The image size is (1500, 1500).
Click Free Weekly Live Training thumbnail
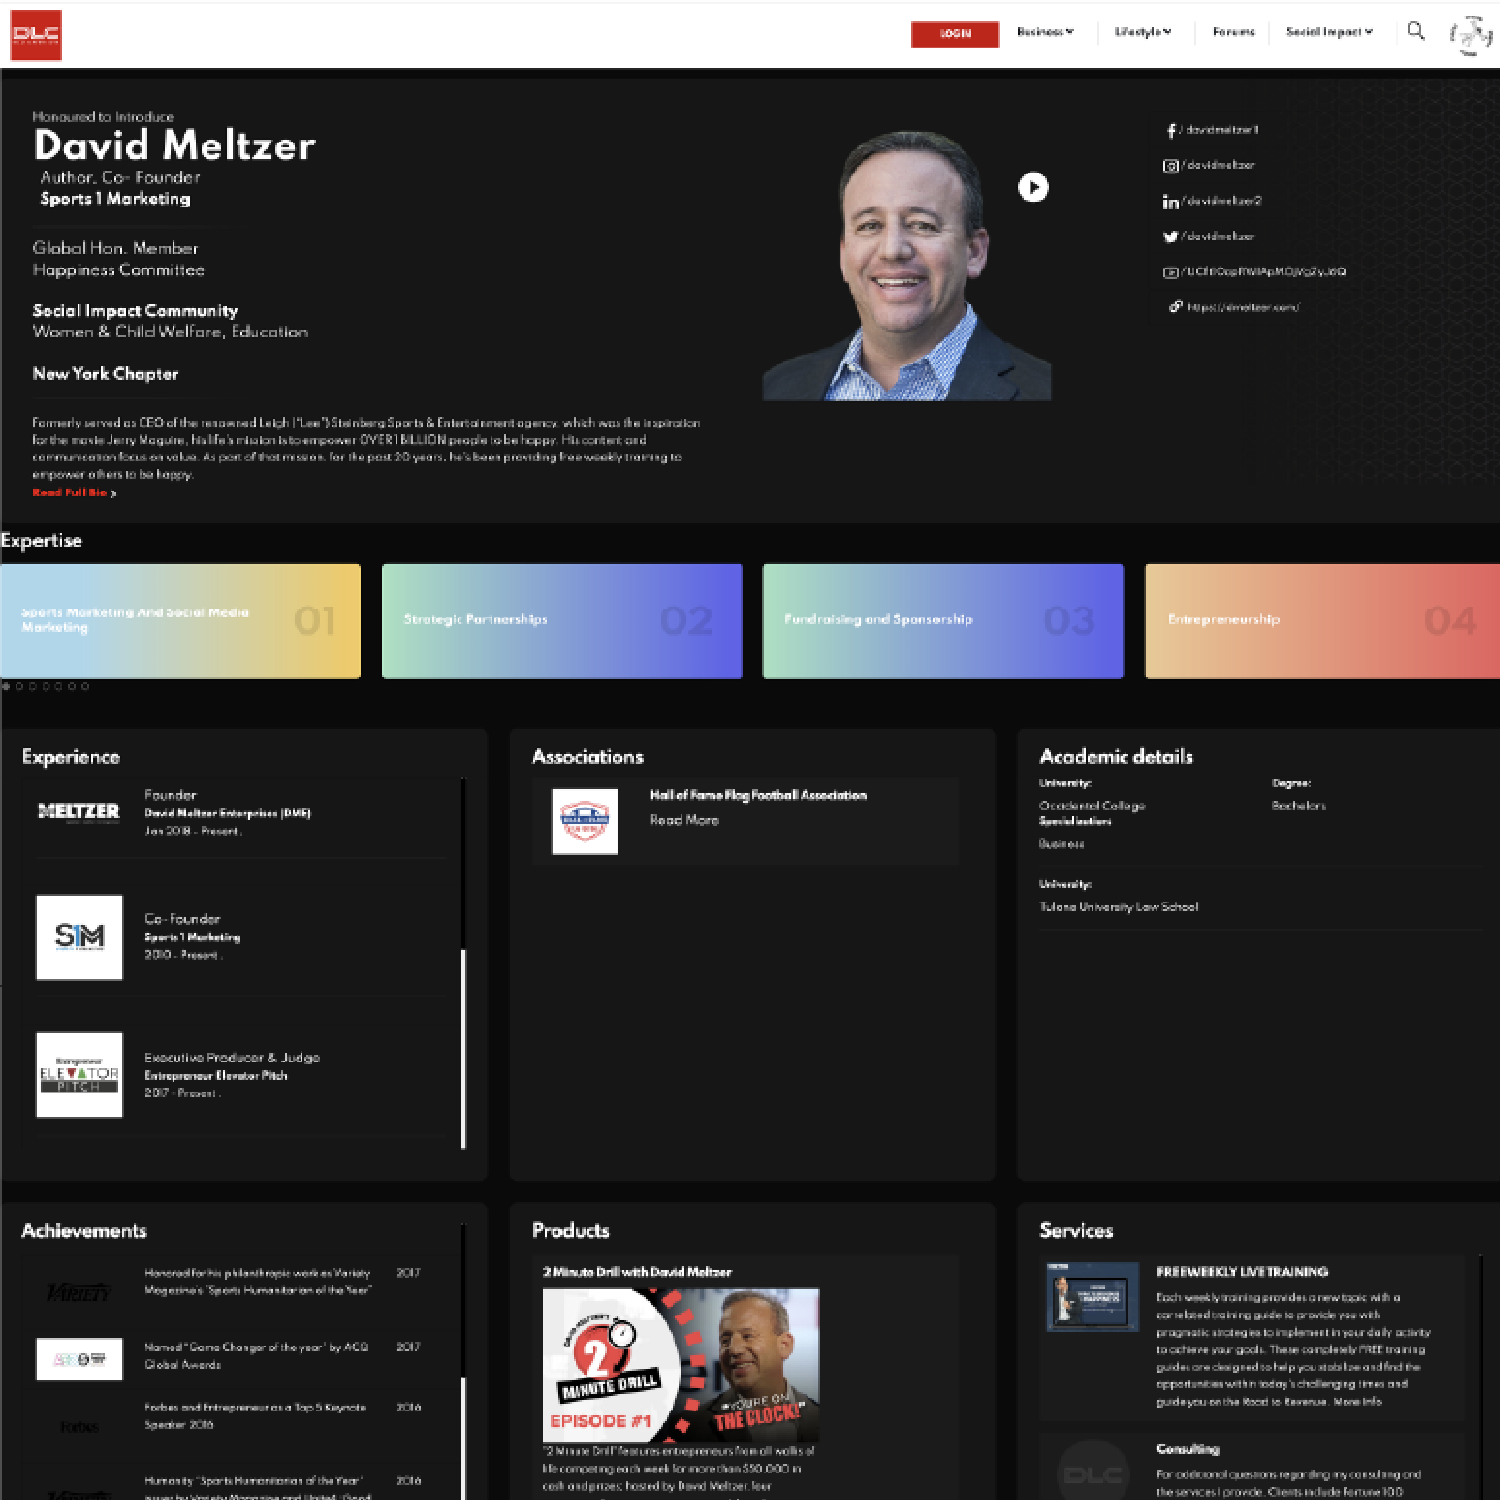[x=1093, y=1297]
